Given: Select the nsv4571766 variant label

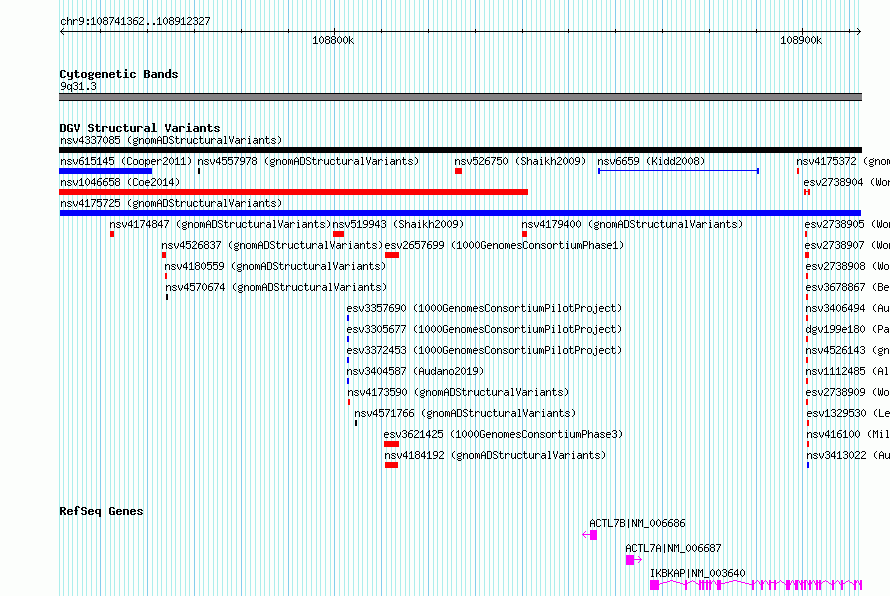Looking at the screenshot, I should (465, 413).
